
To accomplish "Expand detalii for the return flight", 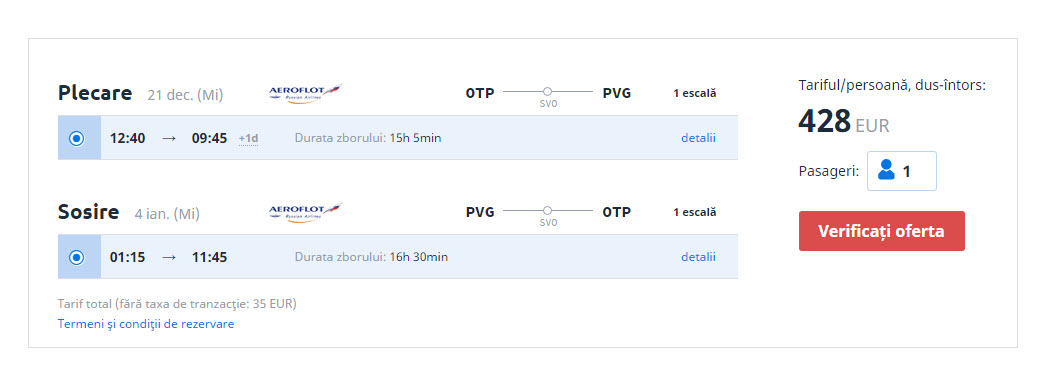I will click(x=698, y=256).
